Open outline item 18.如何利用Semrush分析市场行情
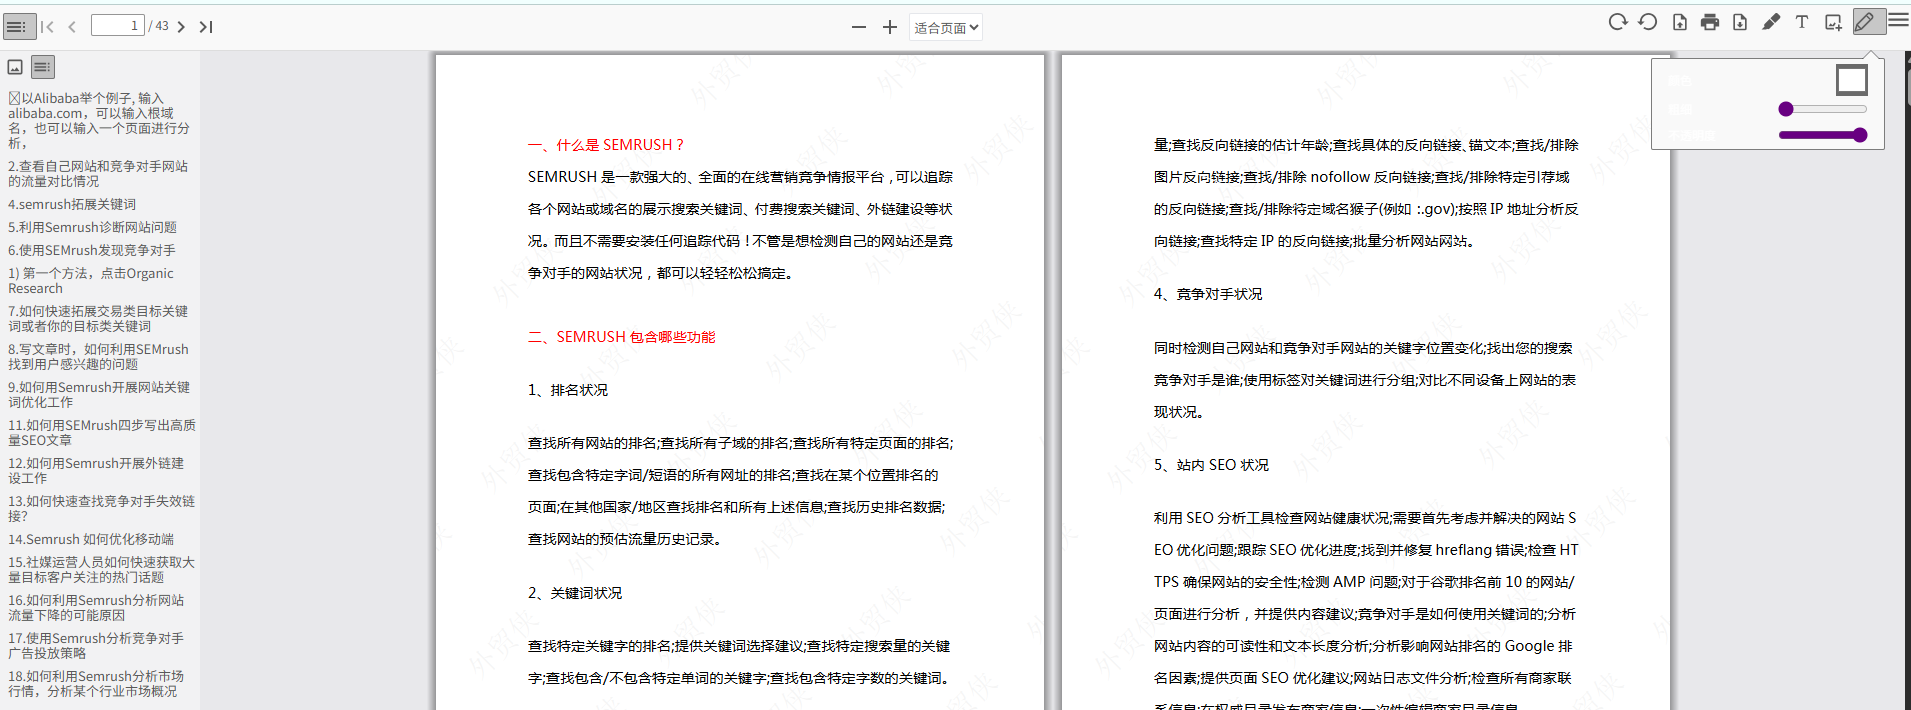The width and height of the screenshot is (1911, 710). pos(96,684)
